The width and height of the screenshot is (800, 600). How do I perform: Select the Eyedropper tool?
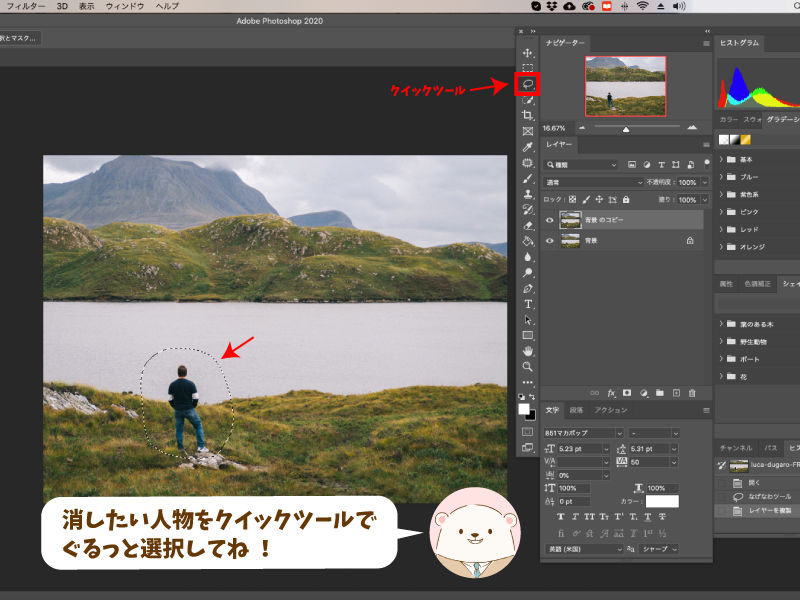click(528, 147)
